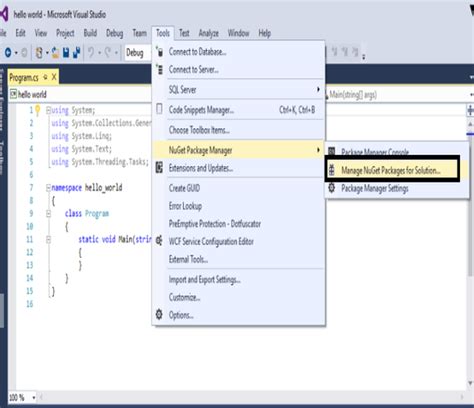474x408 pixels.
Task: Select Error Lookup menu item
Action: (x=238, y=206)
